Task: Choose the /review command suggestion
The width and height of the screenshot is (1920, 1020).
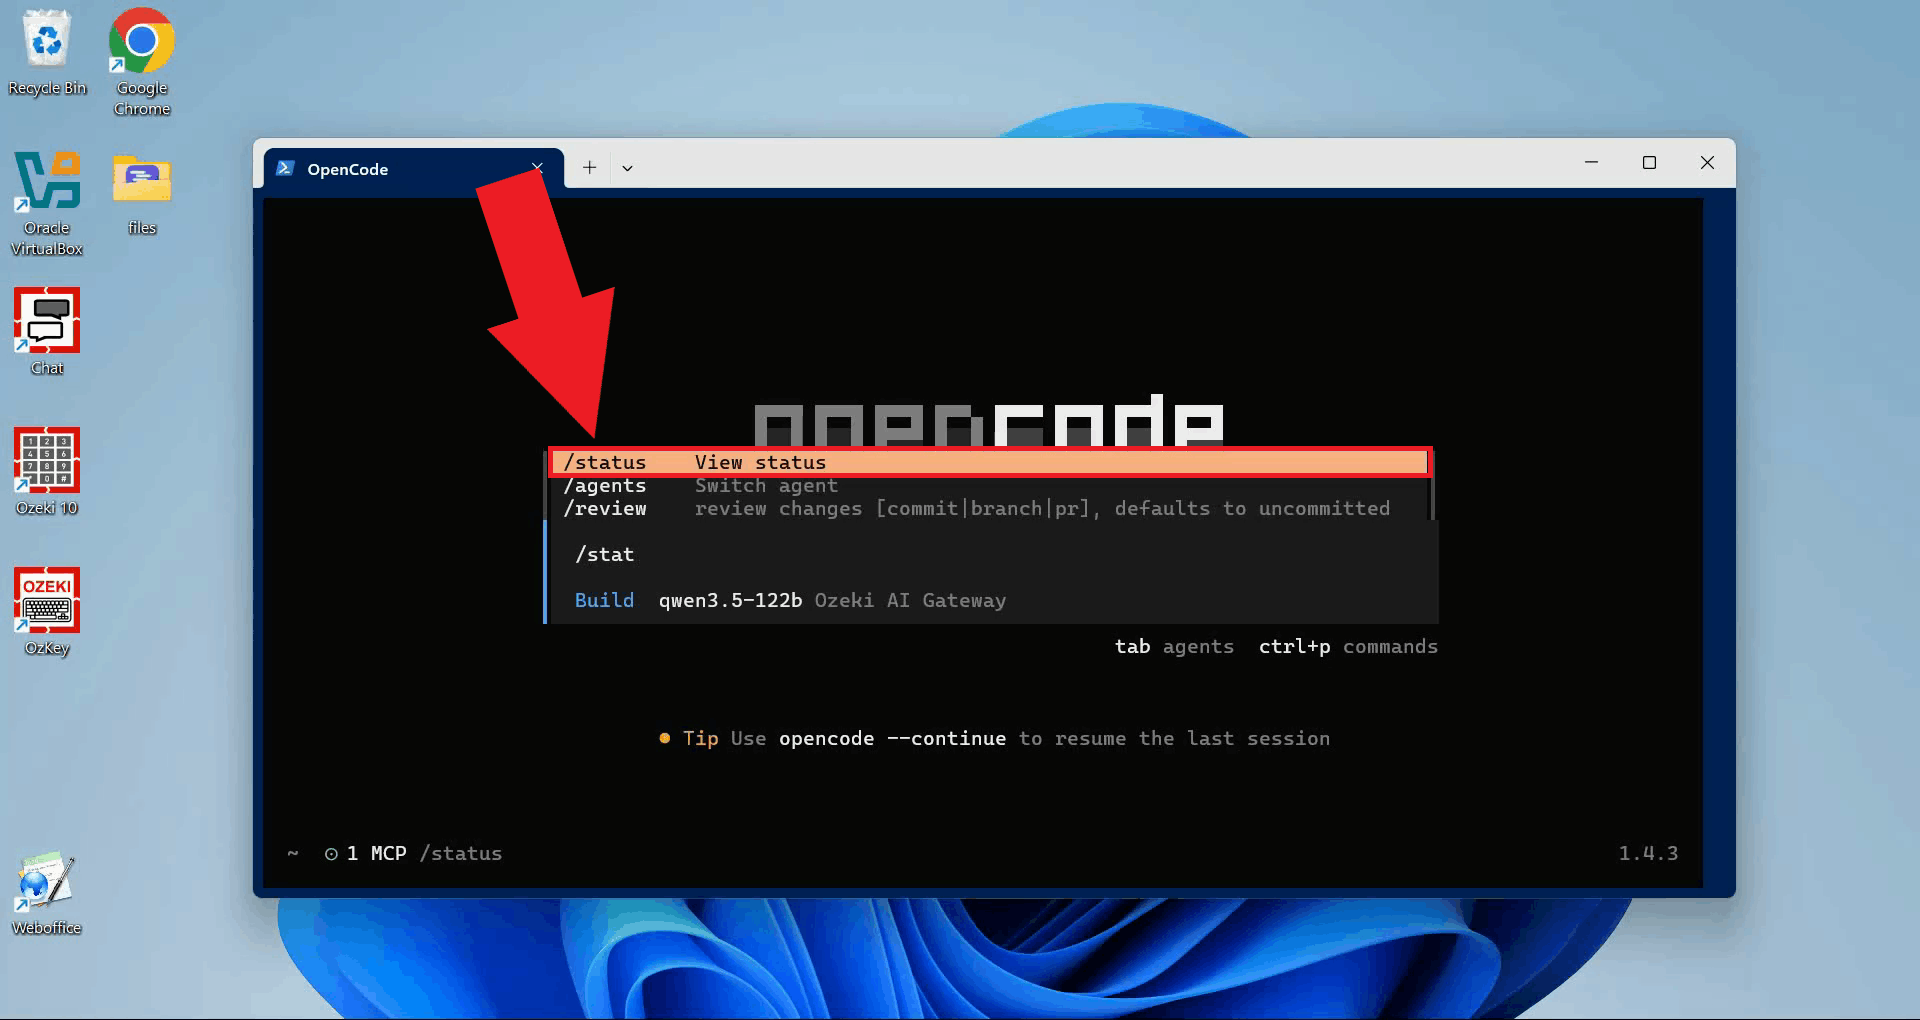Action: click(990, 508)
